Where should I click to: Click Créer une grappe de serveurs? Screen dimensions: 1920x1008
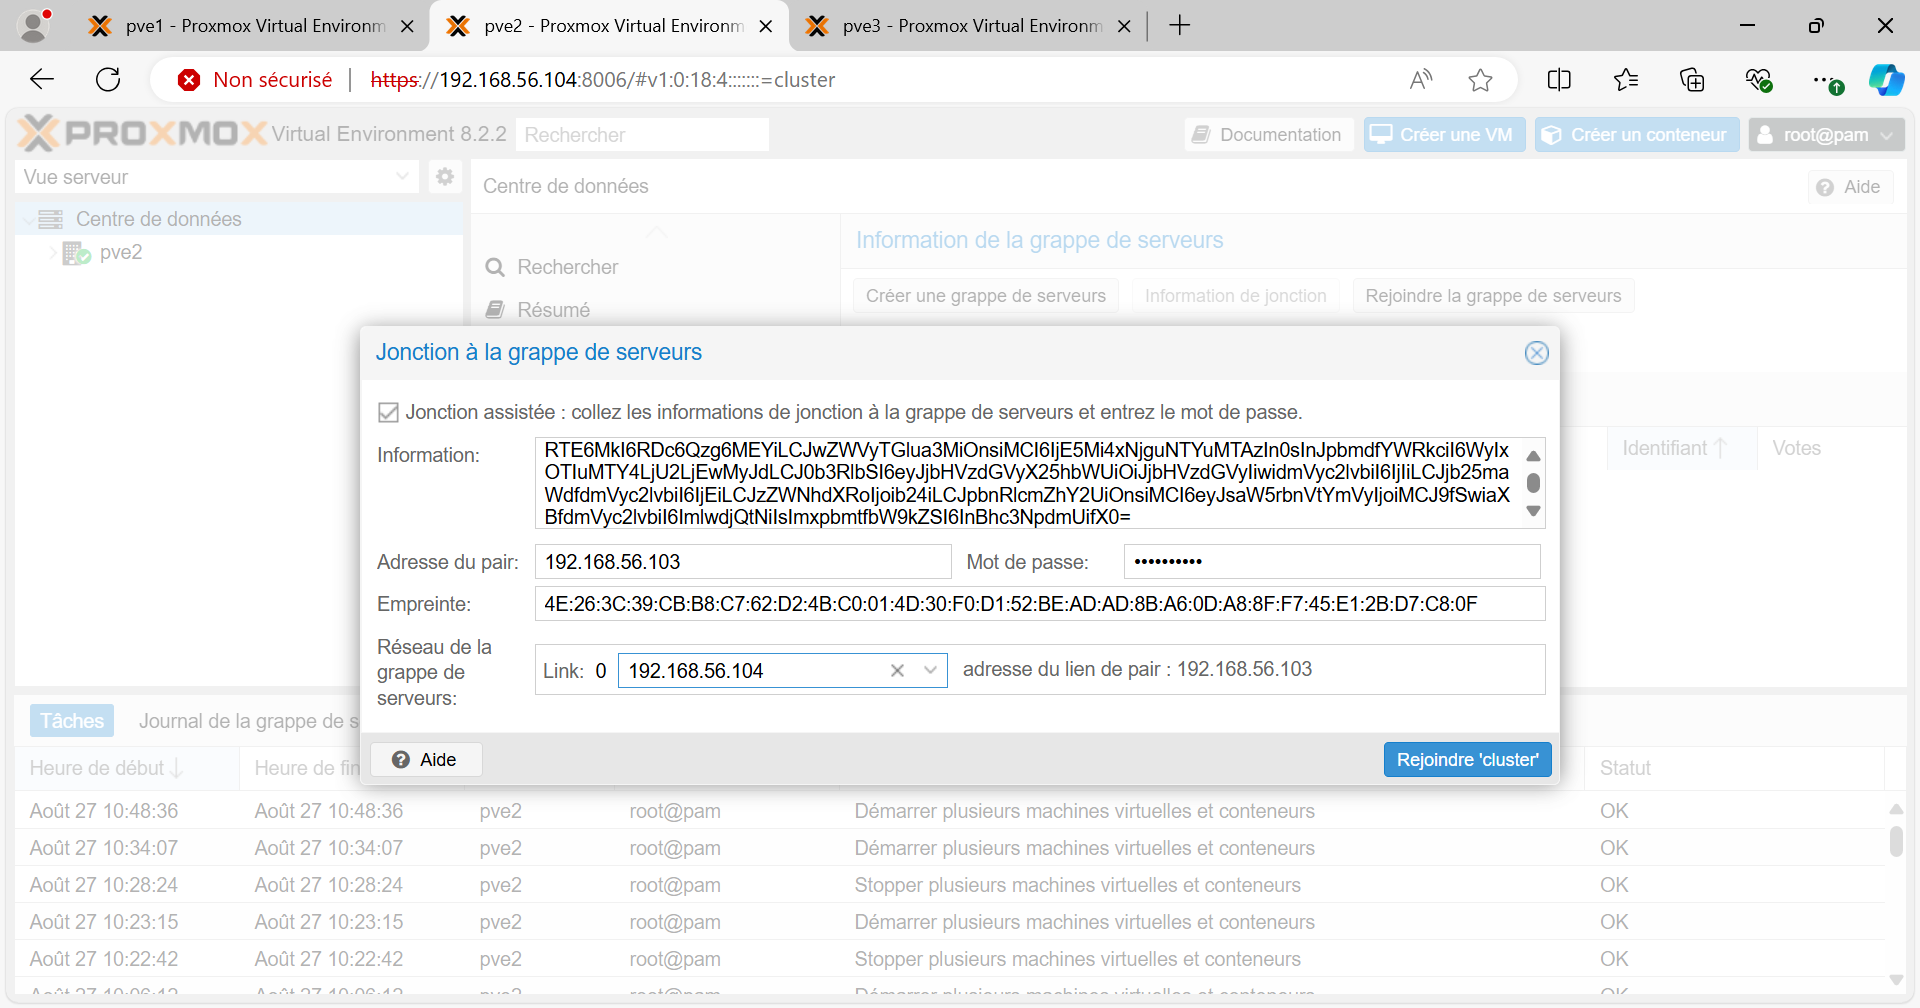[x=985, y=296]
